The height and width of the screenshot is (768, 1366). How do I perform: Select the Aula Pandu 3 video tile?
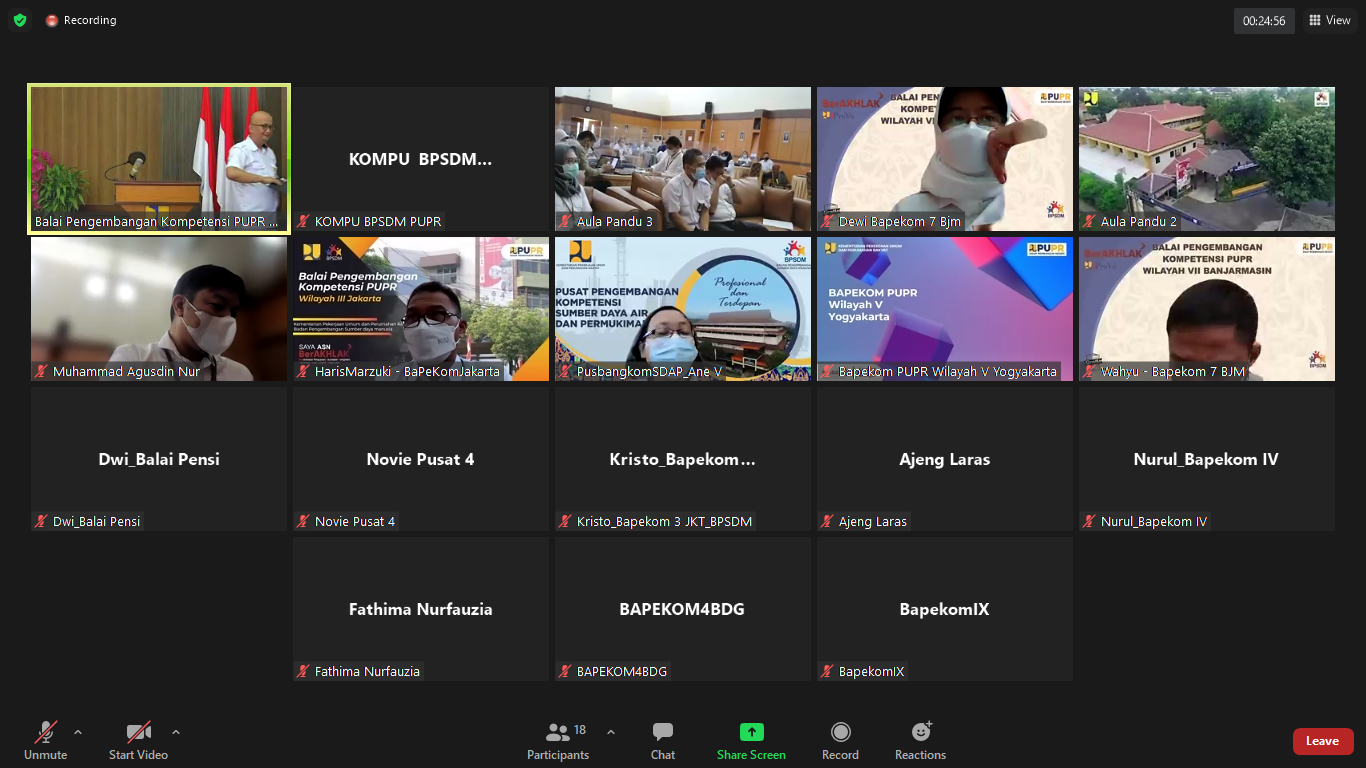683,159
